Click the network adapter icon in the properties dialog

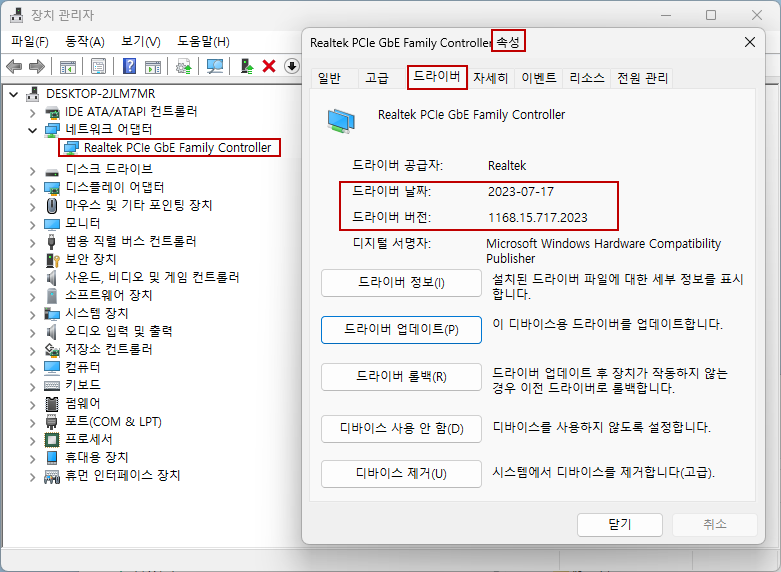click(342, 121)
